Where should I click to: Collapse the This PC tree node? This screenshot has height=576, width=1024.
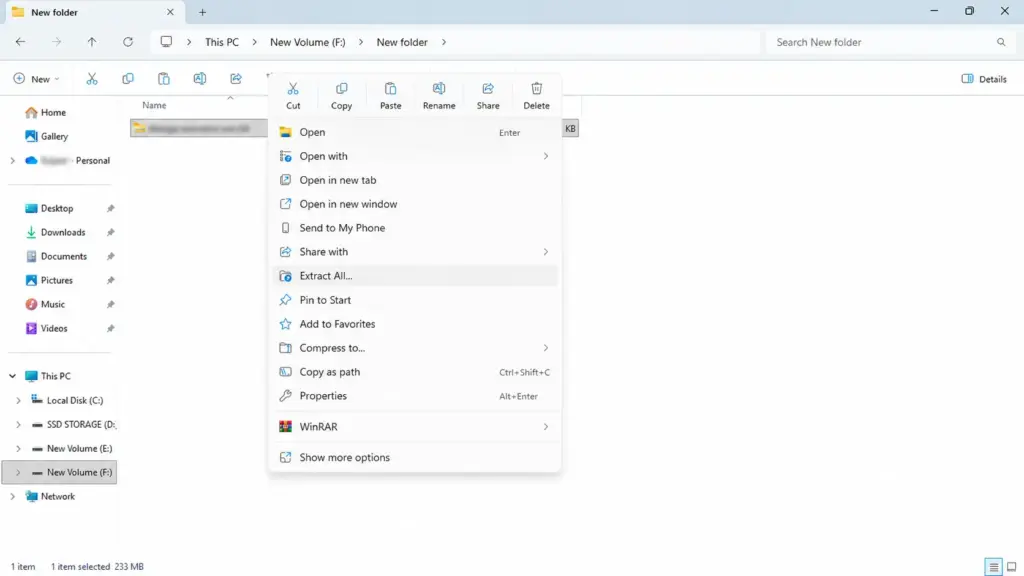click(12, 376)
